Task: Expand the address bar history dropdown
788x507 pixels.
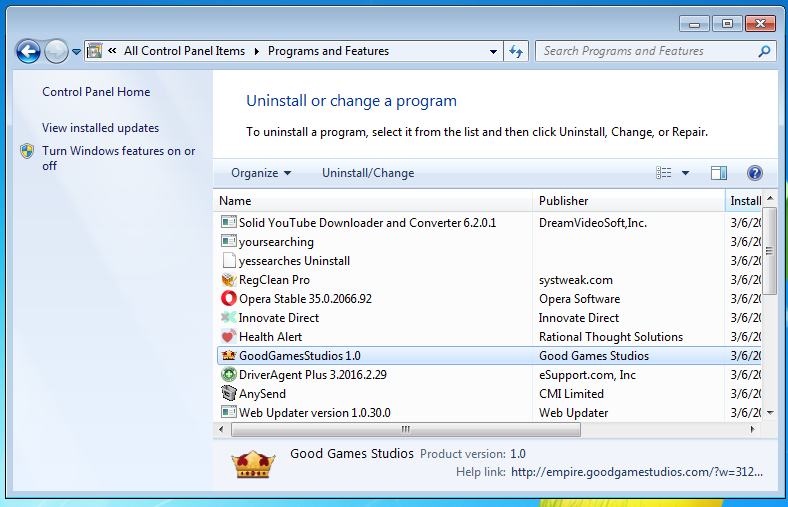Action: pyautogui.click(x=493, y=51)
